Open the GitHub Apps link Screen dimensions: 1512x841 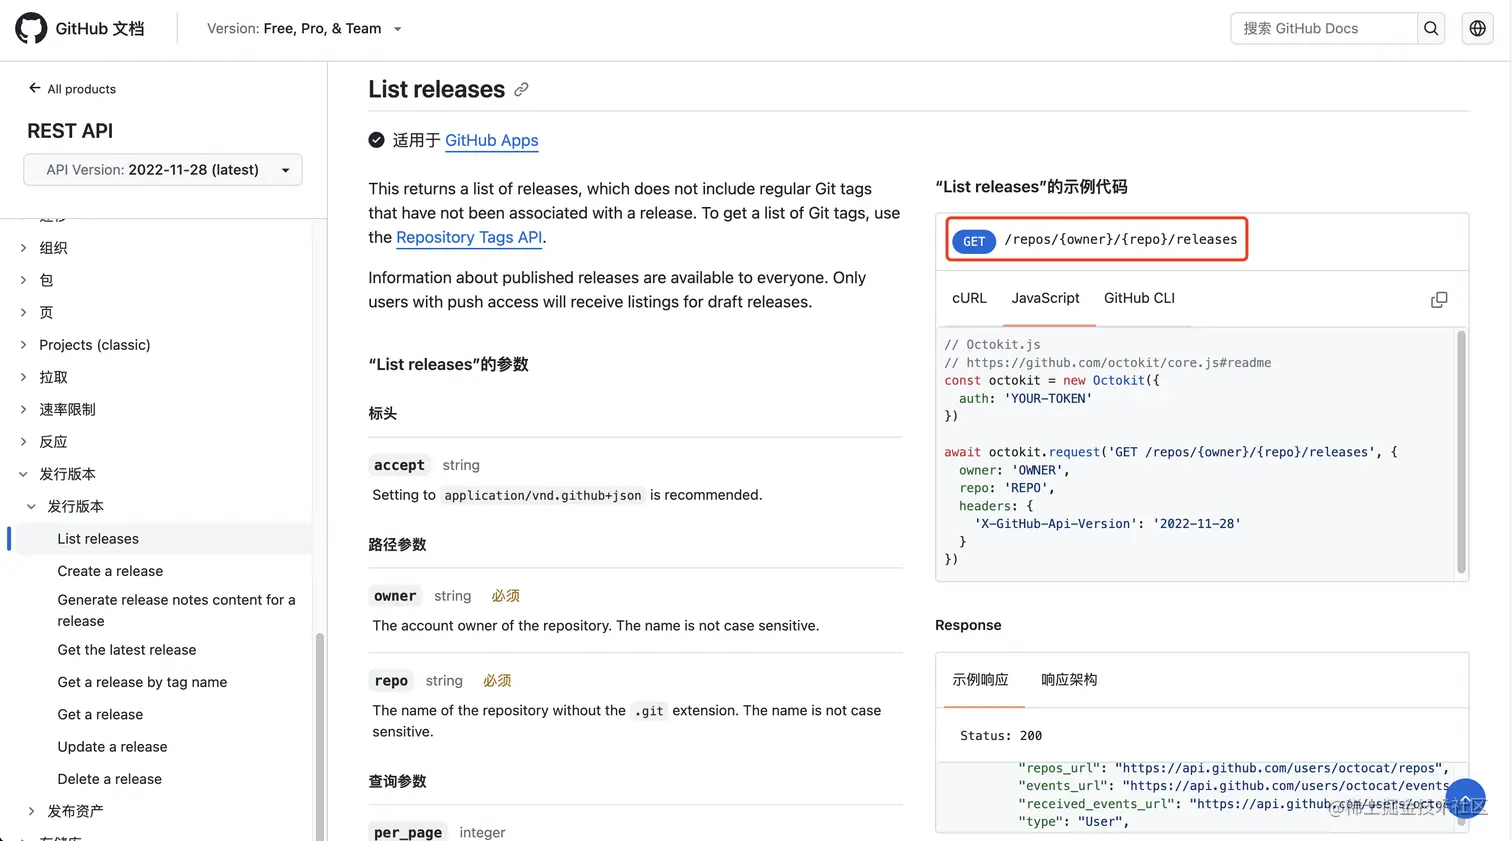point(491,141)
